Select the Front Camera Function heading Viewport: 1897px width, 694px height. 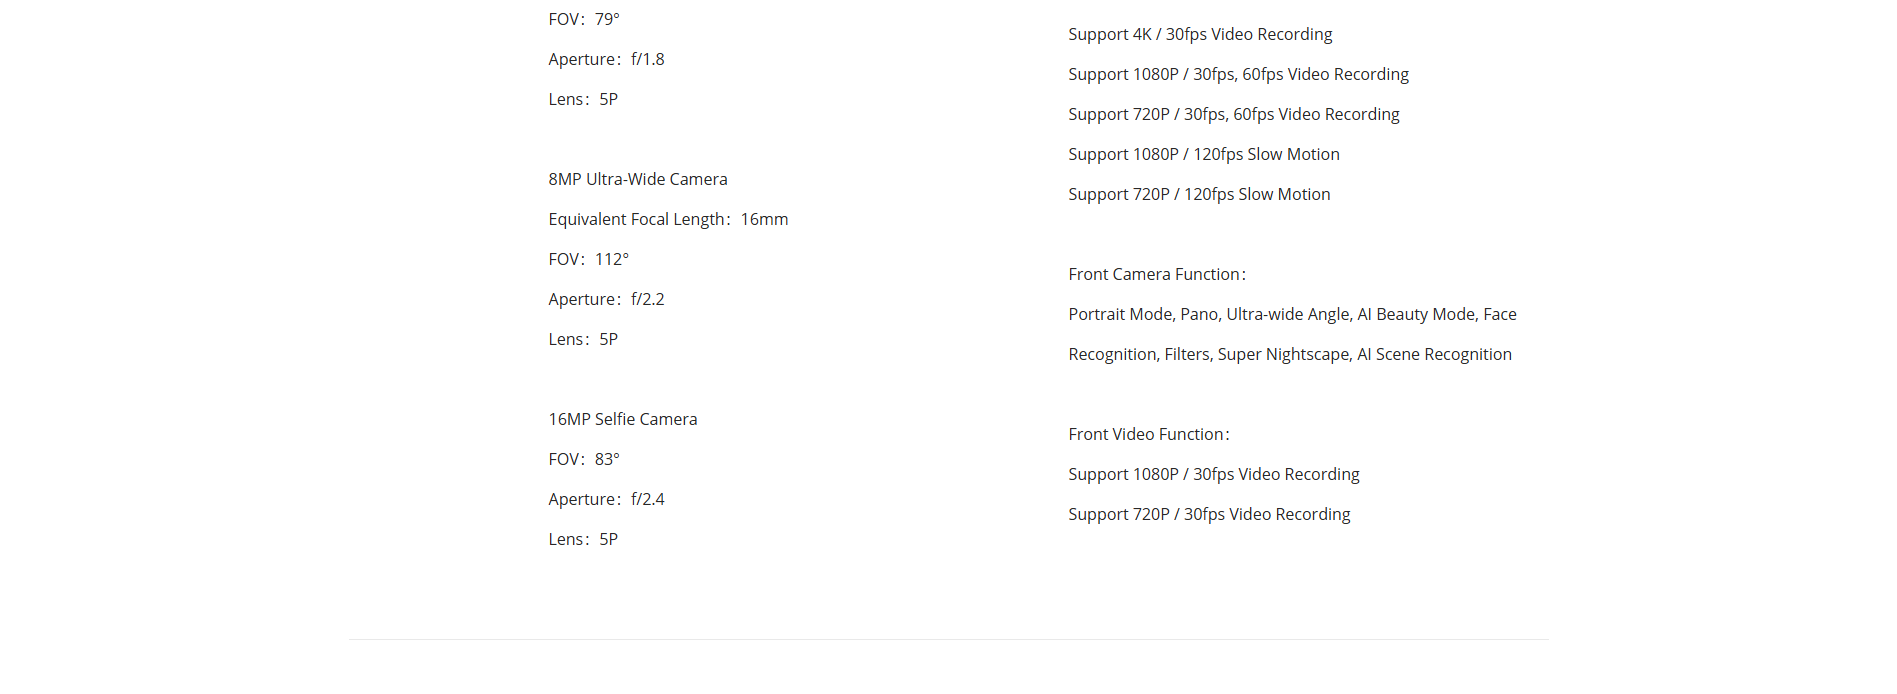[x=1157, y=274]
